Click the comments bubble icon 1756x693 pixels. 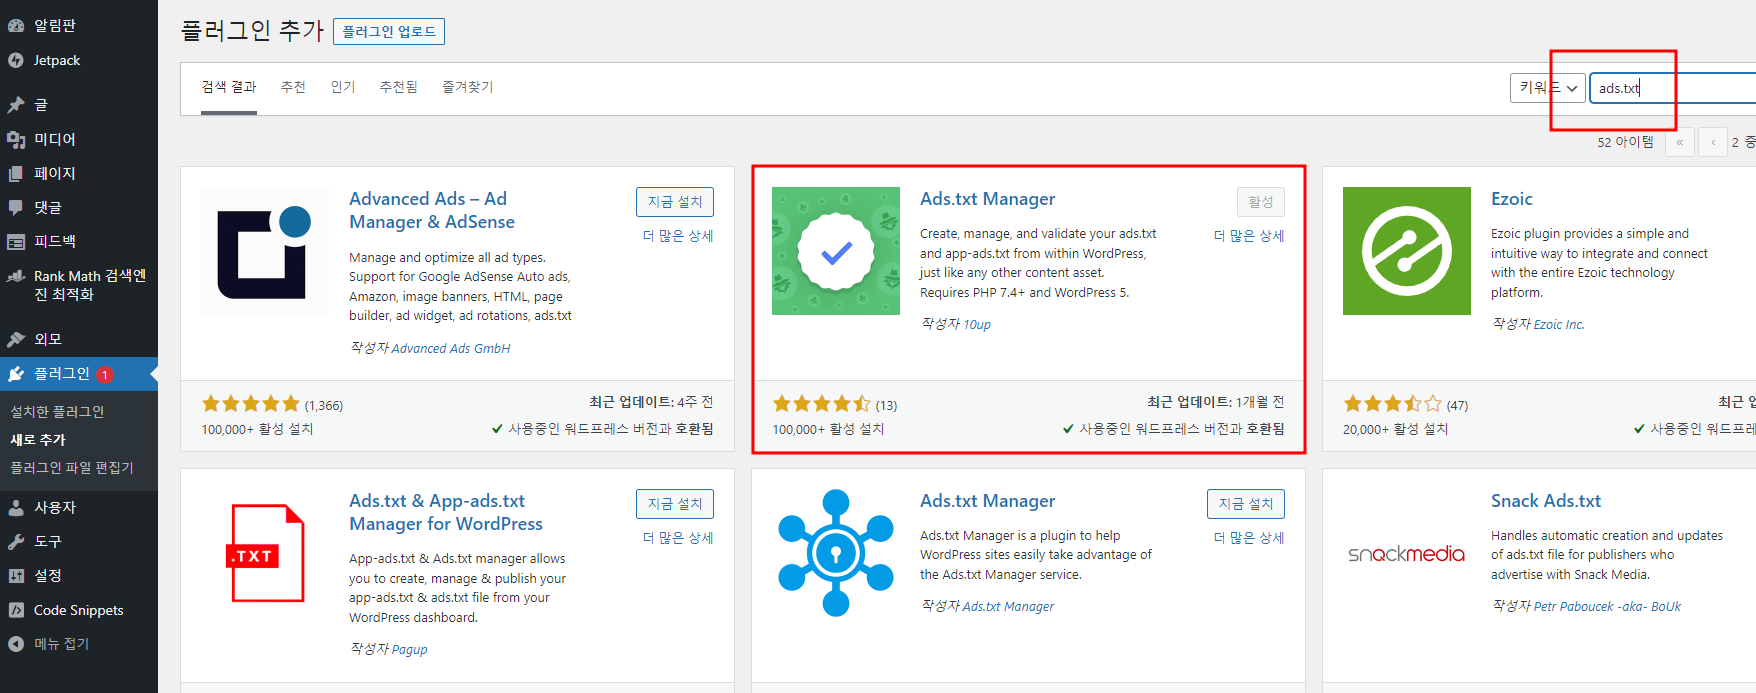pos(16,207)
